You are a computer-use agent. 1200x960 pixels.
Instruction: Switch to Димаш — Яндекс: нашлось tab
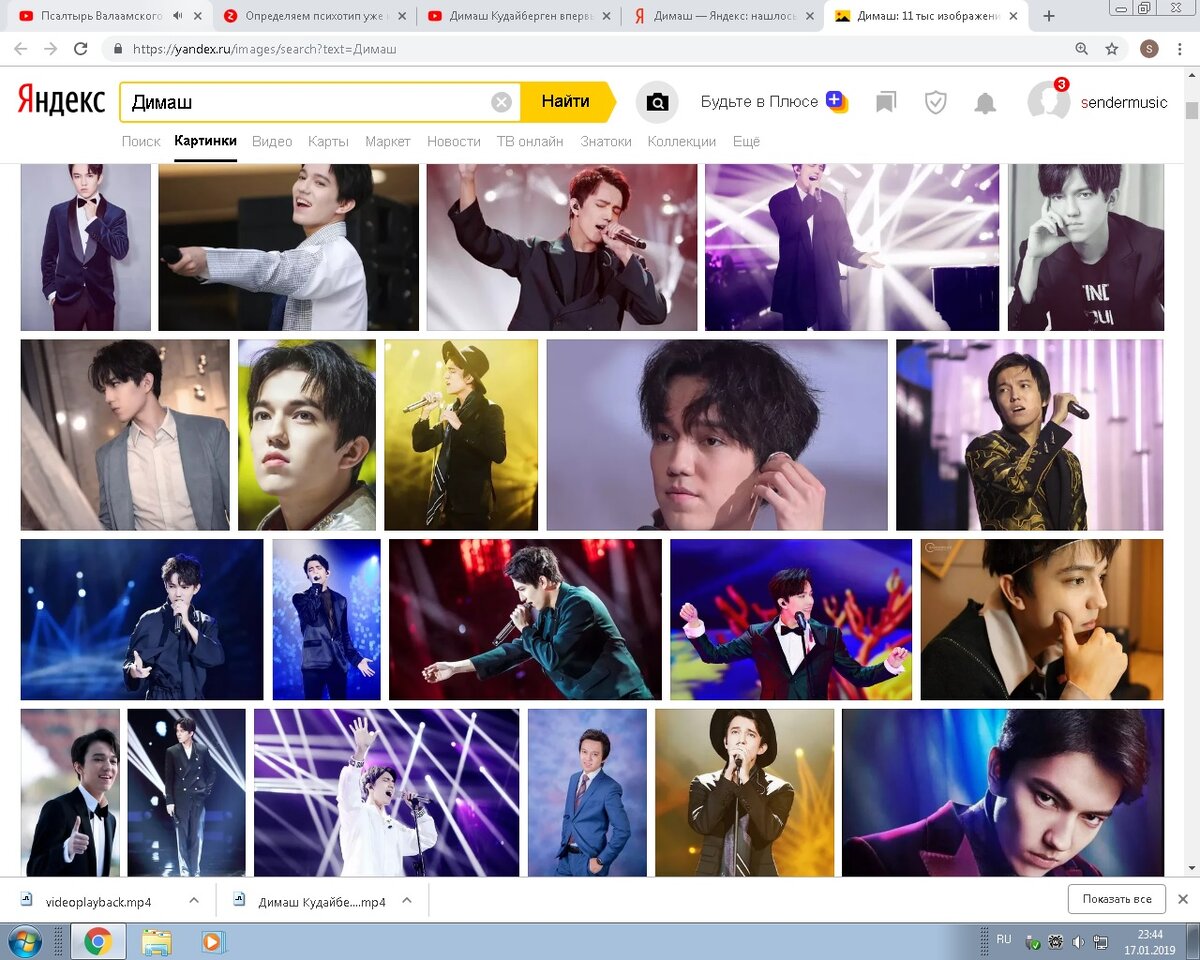[x=725, y=16]
